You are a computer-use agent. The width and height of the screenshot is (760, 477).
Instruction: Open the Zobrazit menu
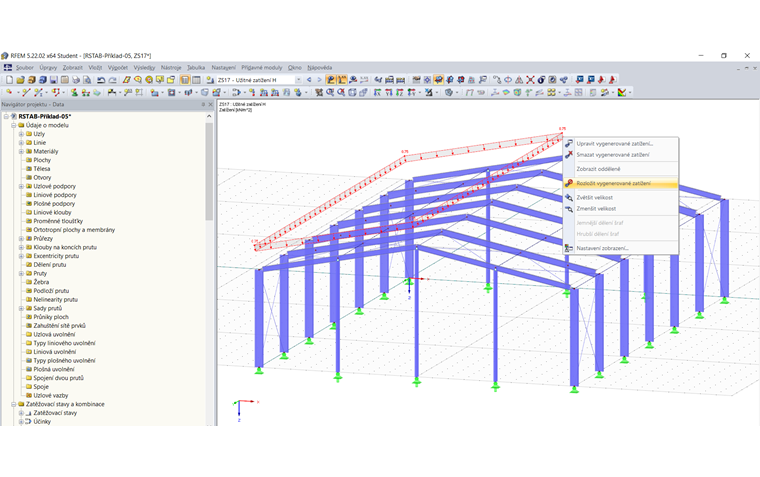click(73, 68)
